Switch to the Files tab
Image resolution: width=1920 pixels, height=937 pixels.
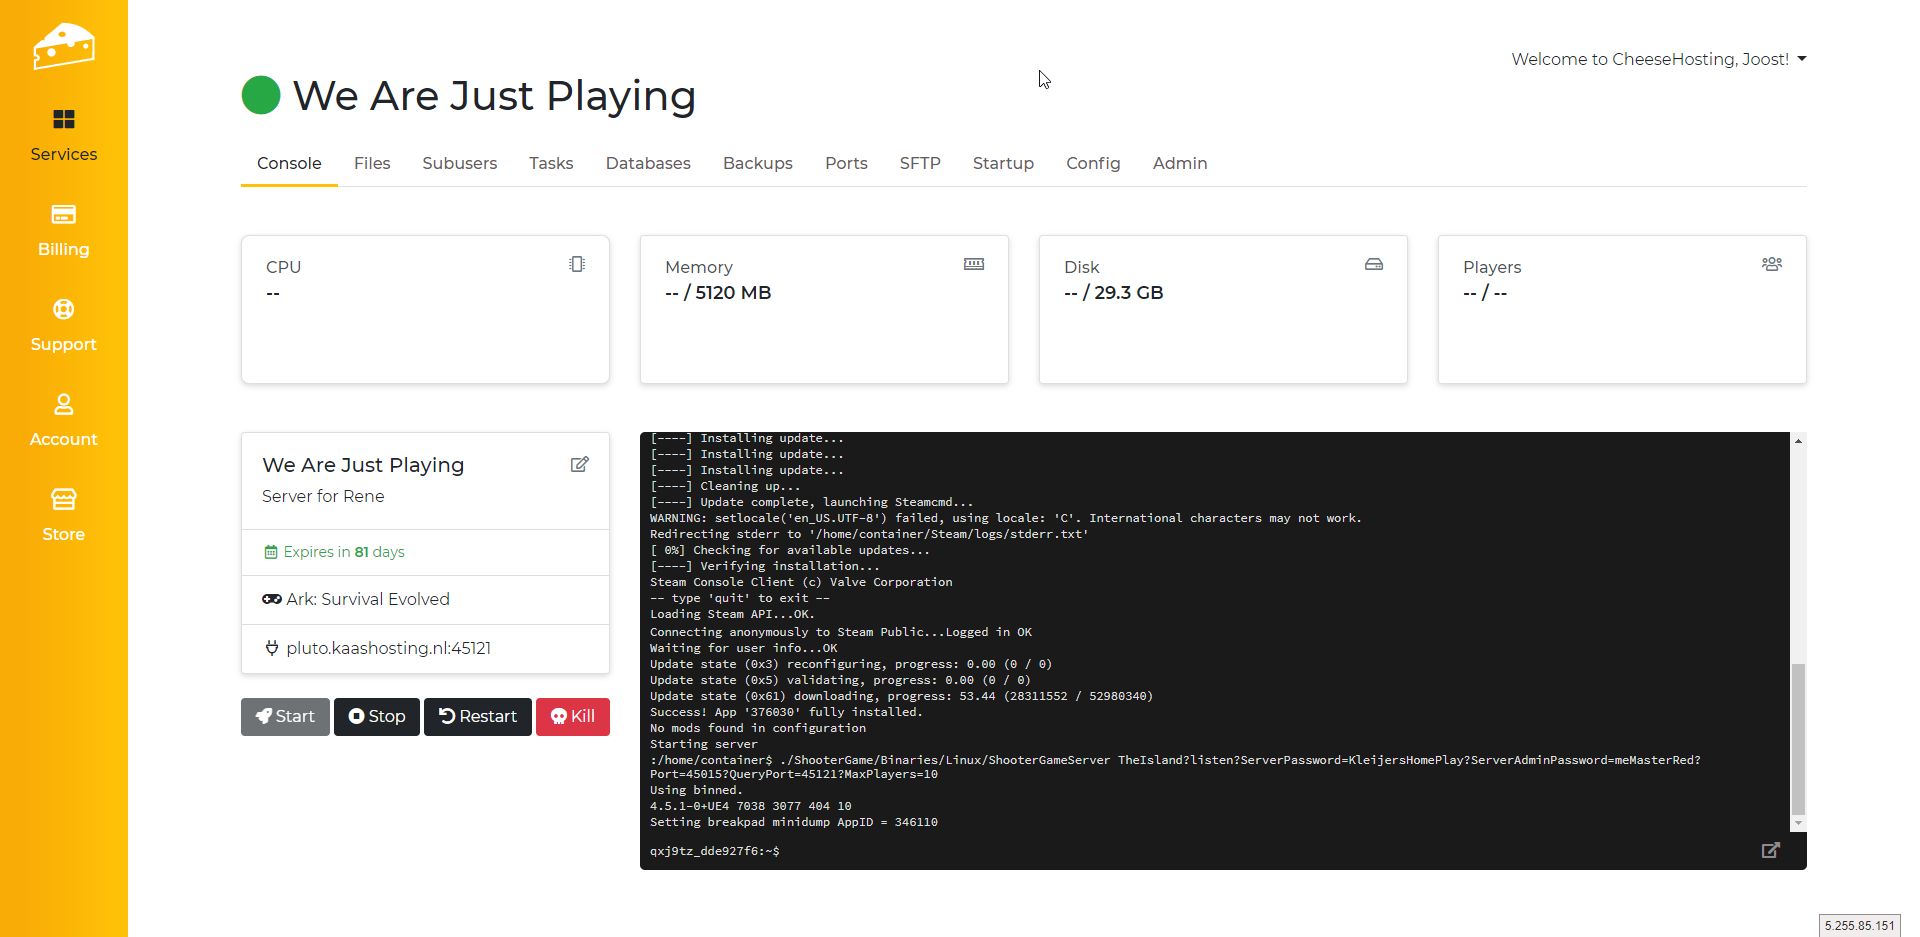pos(372,163)
